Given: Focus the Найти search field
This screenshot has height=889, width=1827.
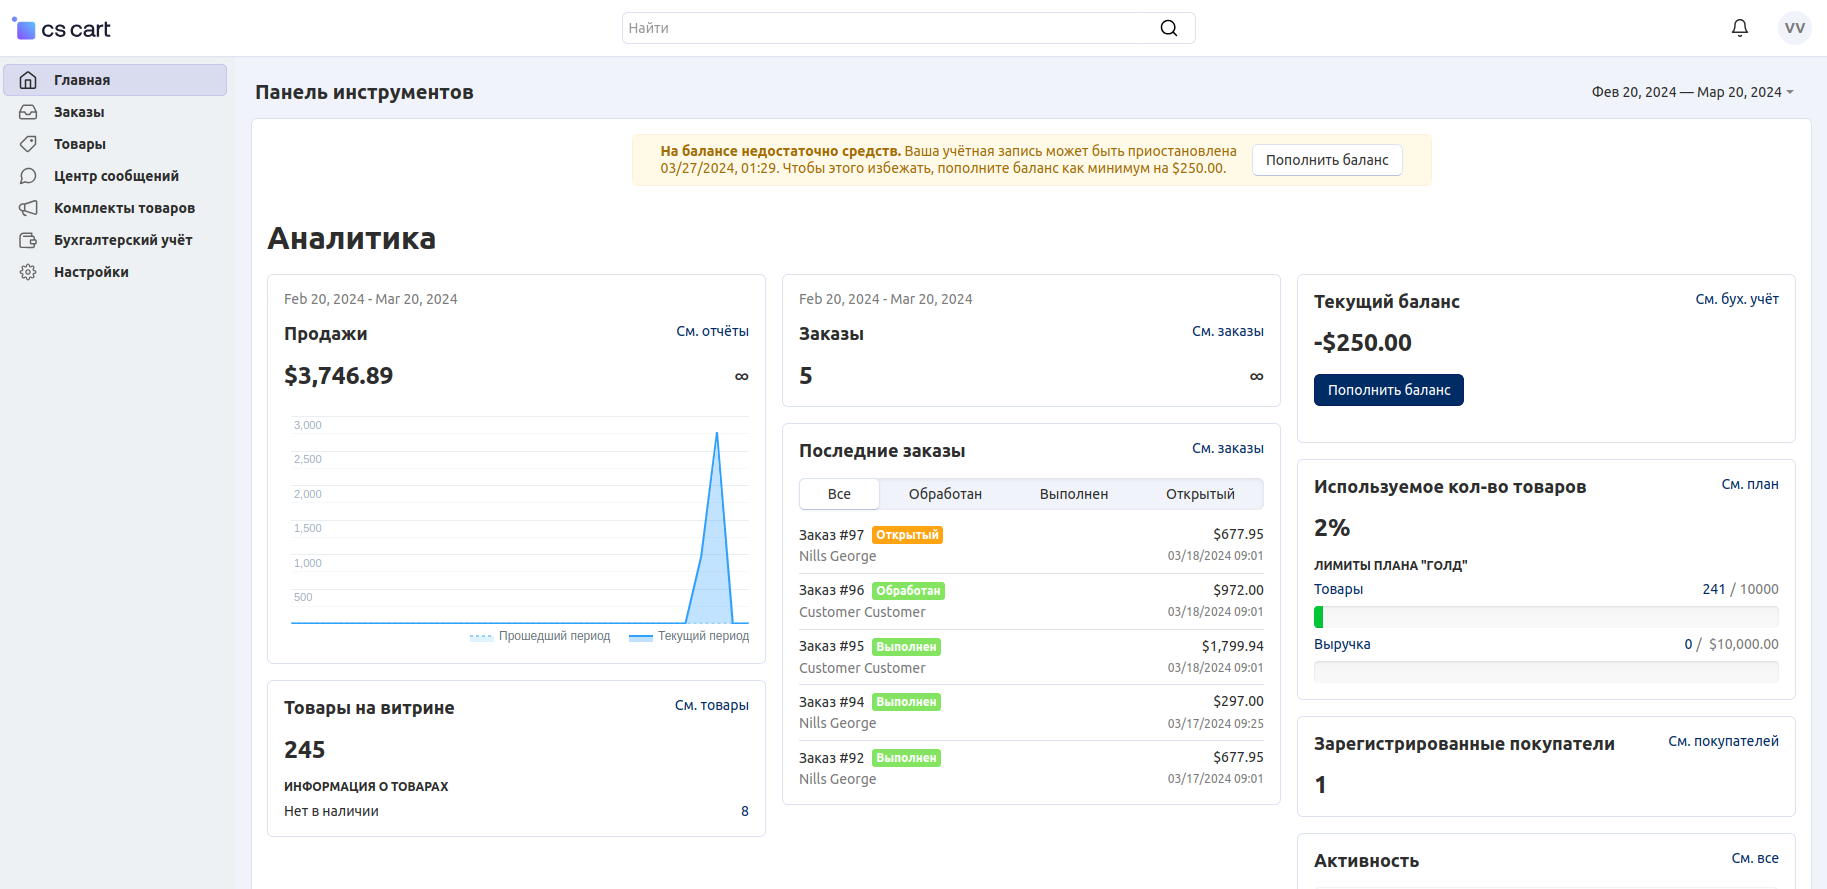Looking at the screenshot, I should [x=890, y=28].
